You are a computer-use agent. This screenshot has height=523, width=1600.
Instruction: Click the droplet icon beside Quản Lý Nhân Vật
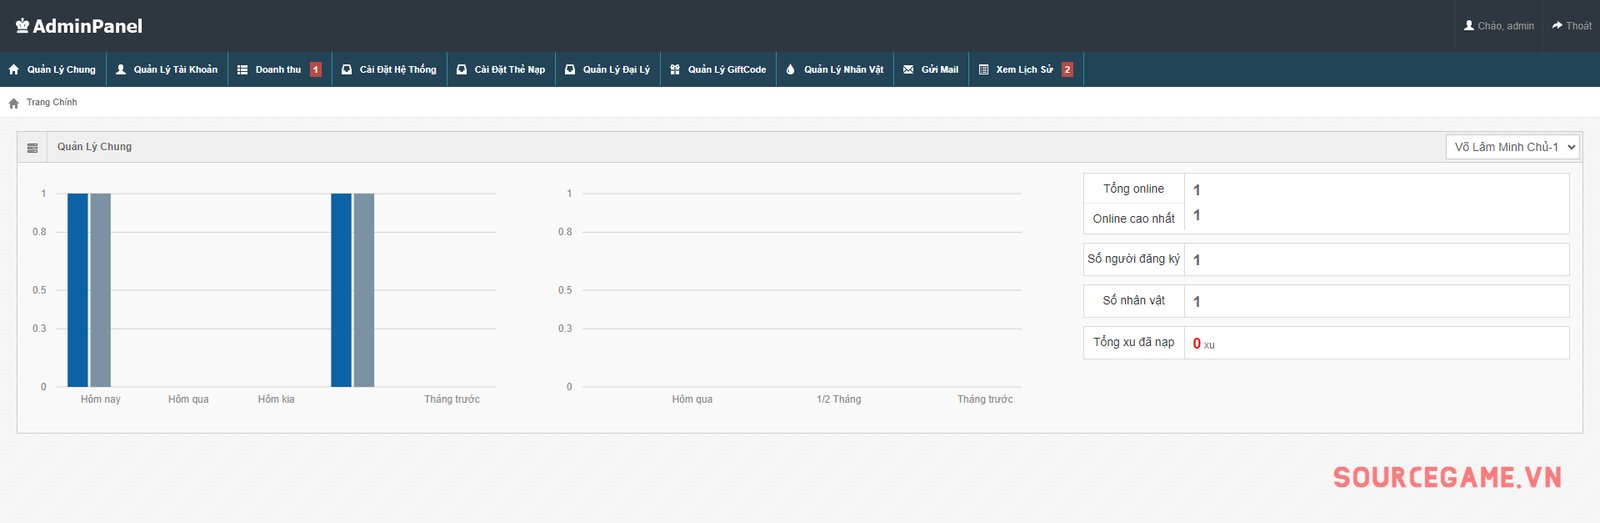pos(790,70)
